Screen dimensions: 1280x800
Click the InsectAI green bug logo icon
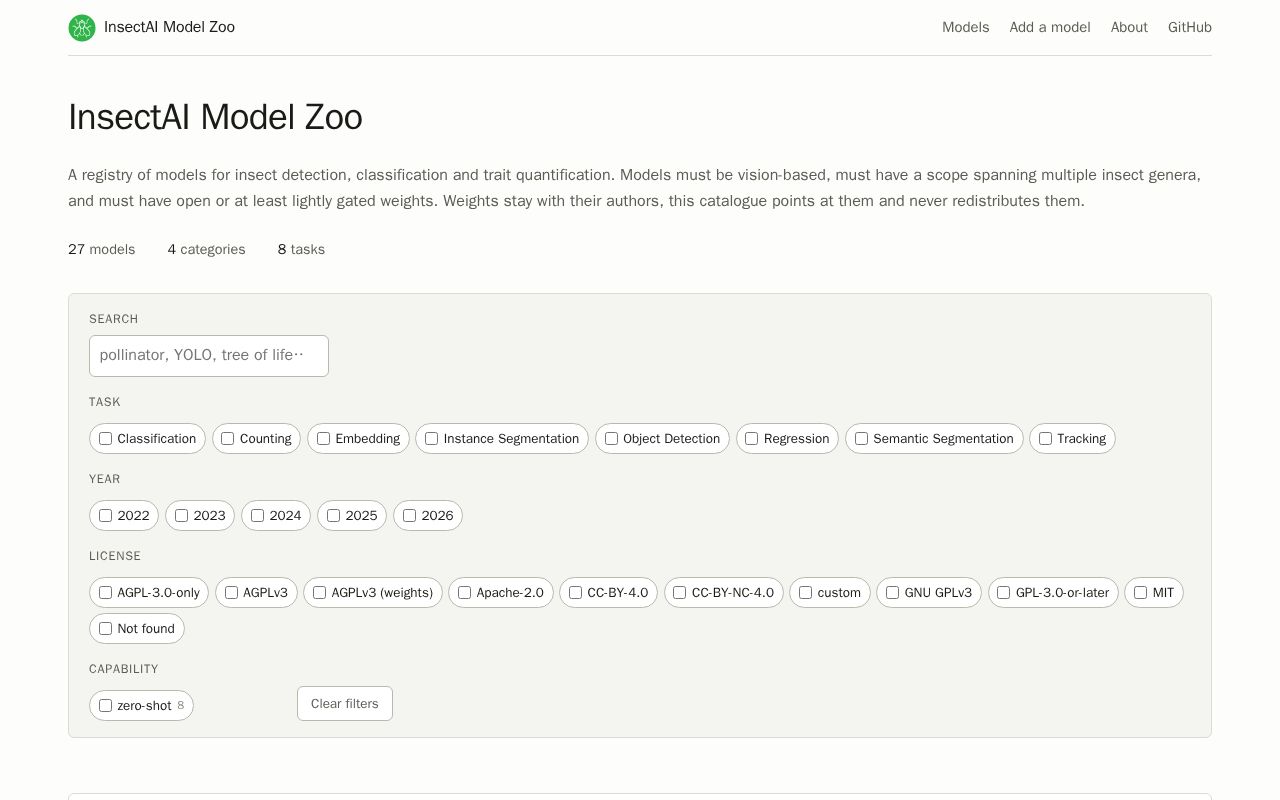pyautogui.click(x=82, y=28)
